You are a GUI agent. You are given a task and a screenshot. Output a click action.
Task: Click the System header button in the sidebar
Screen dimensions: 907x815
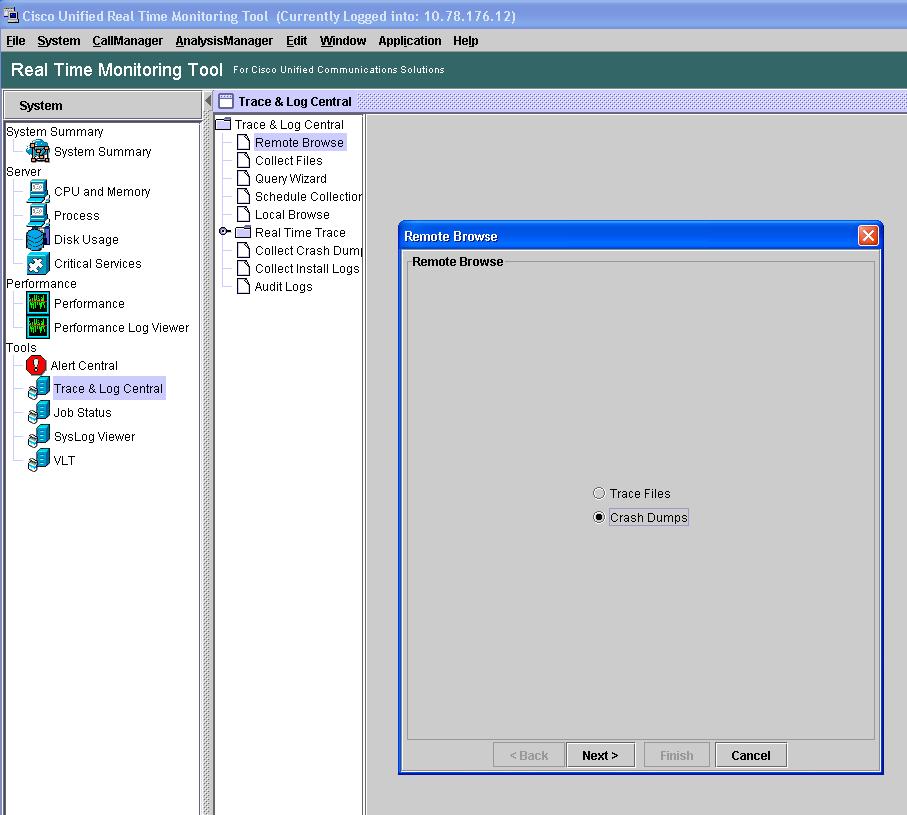(x=102, y=105)
